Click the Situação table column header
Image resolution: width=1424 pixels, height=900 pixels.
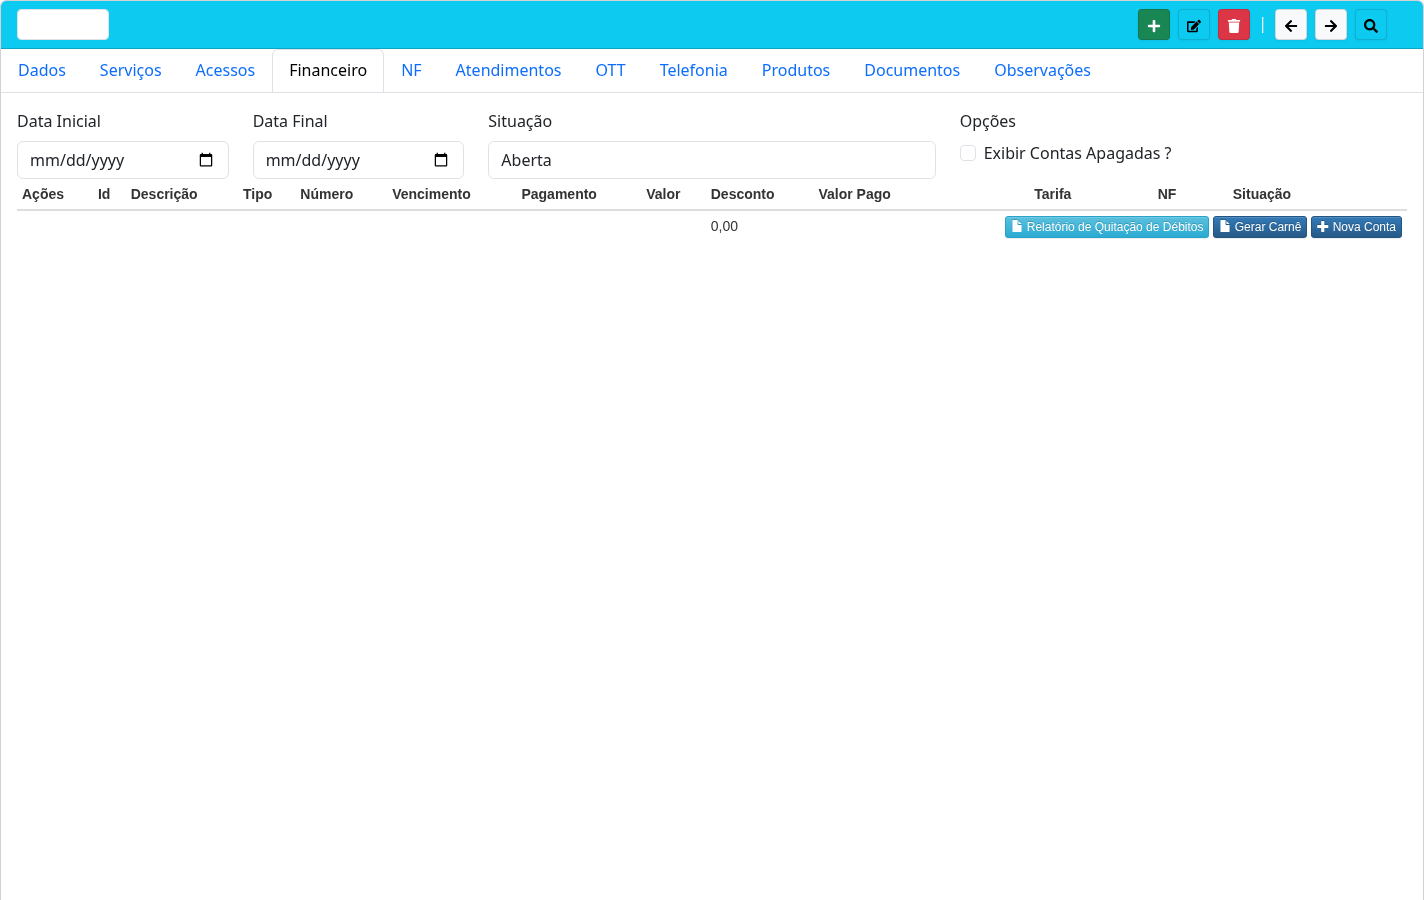pyautogui.click(x=1261, y=194)
